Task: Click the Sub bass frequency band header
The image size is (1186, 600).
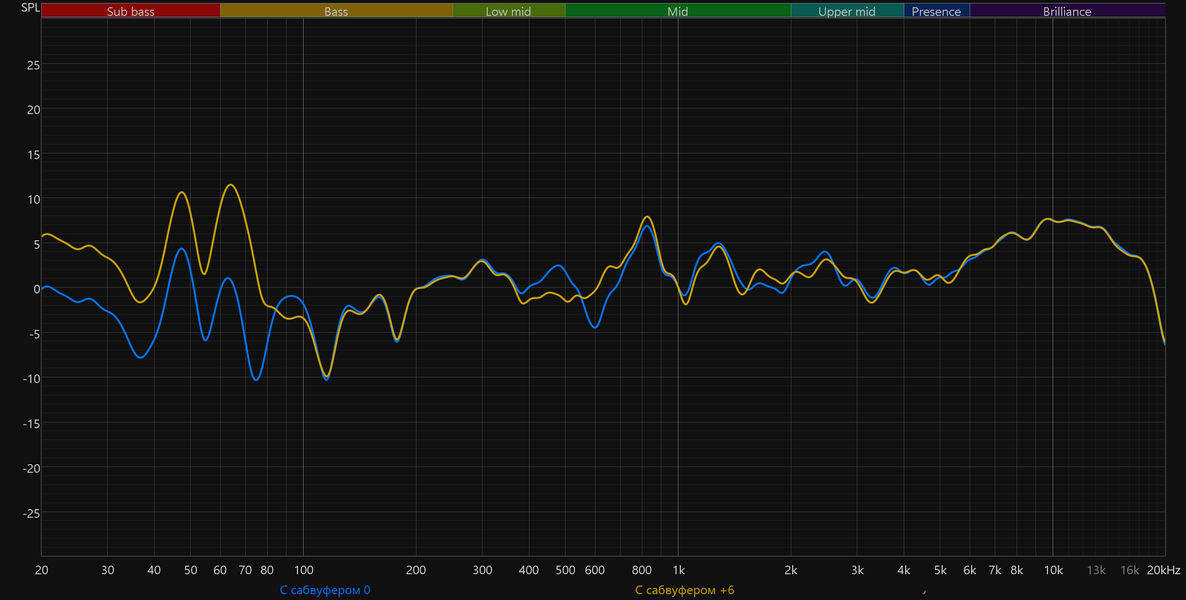Action: coord(131,11)
